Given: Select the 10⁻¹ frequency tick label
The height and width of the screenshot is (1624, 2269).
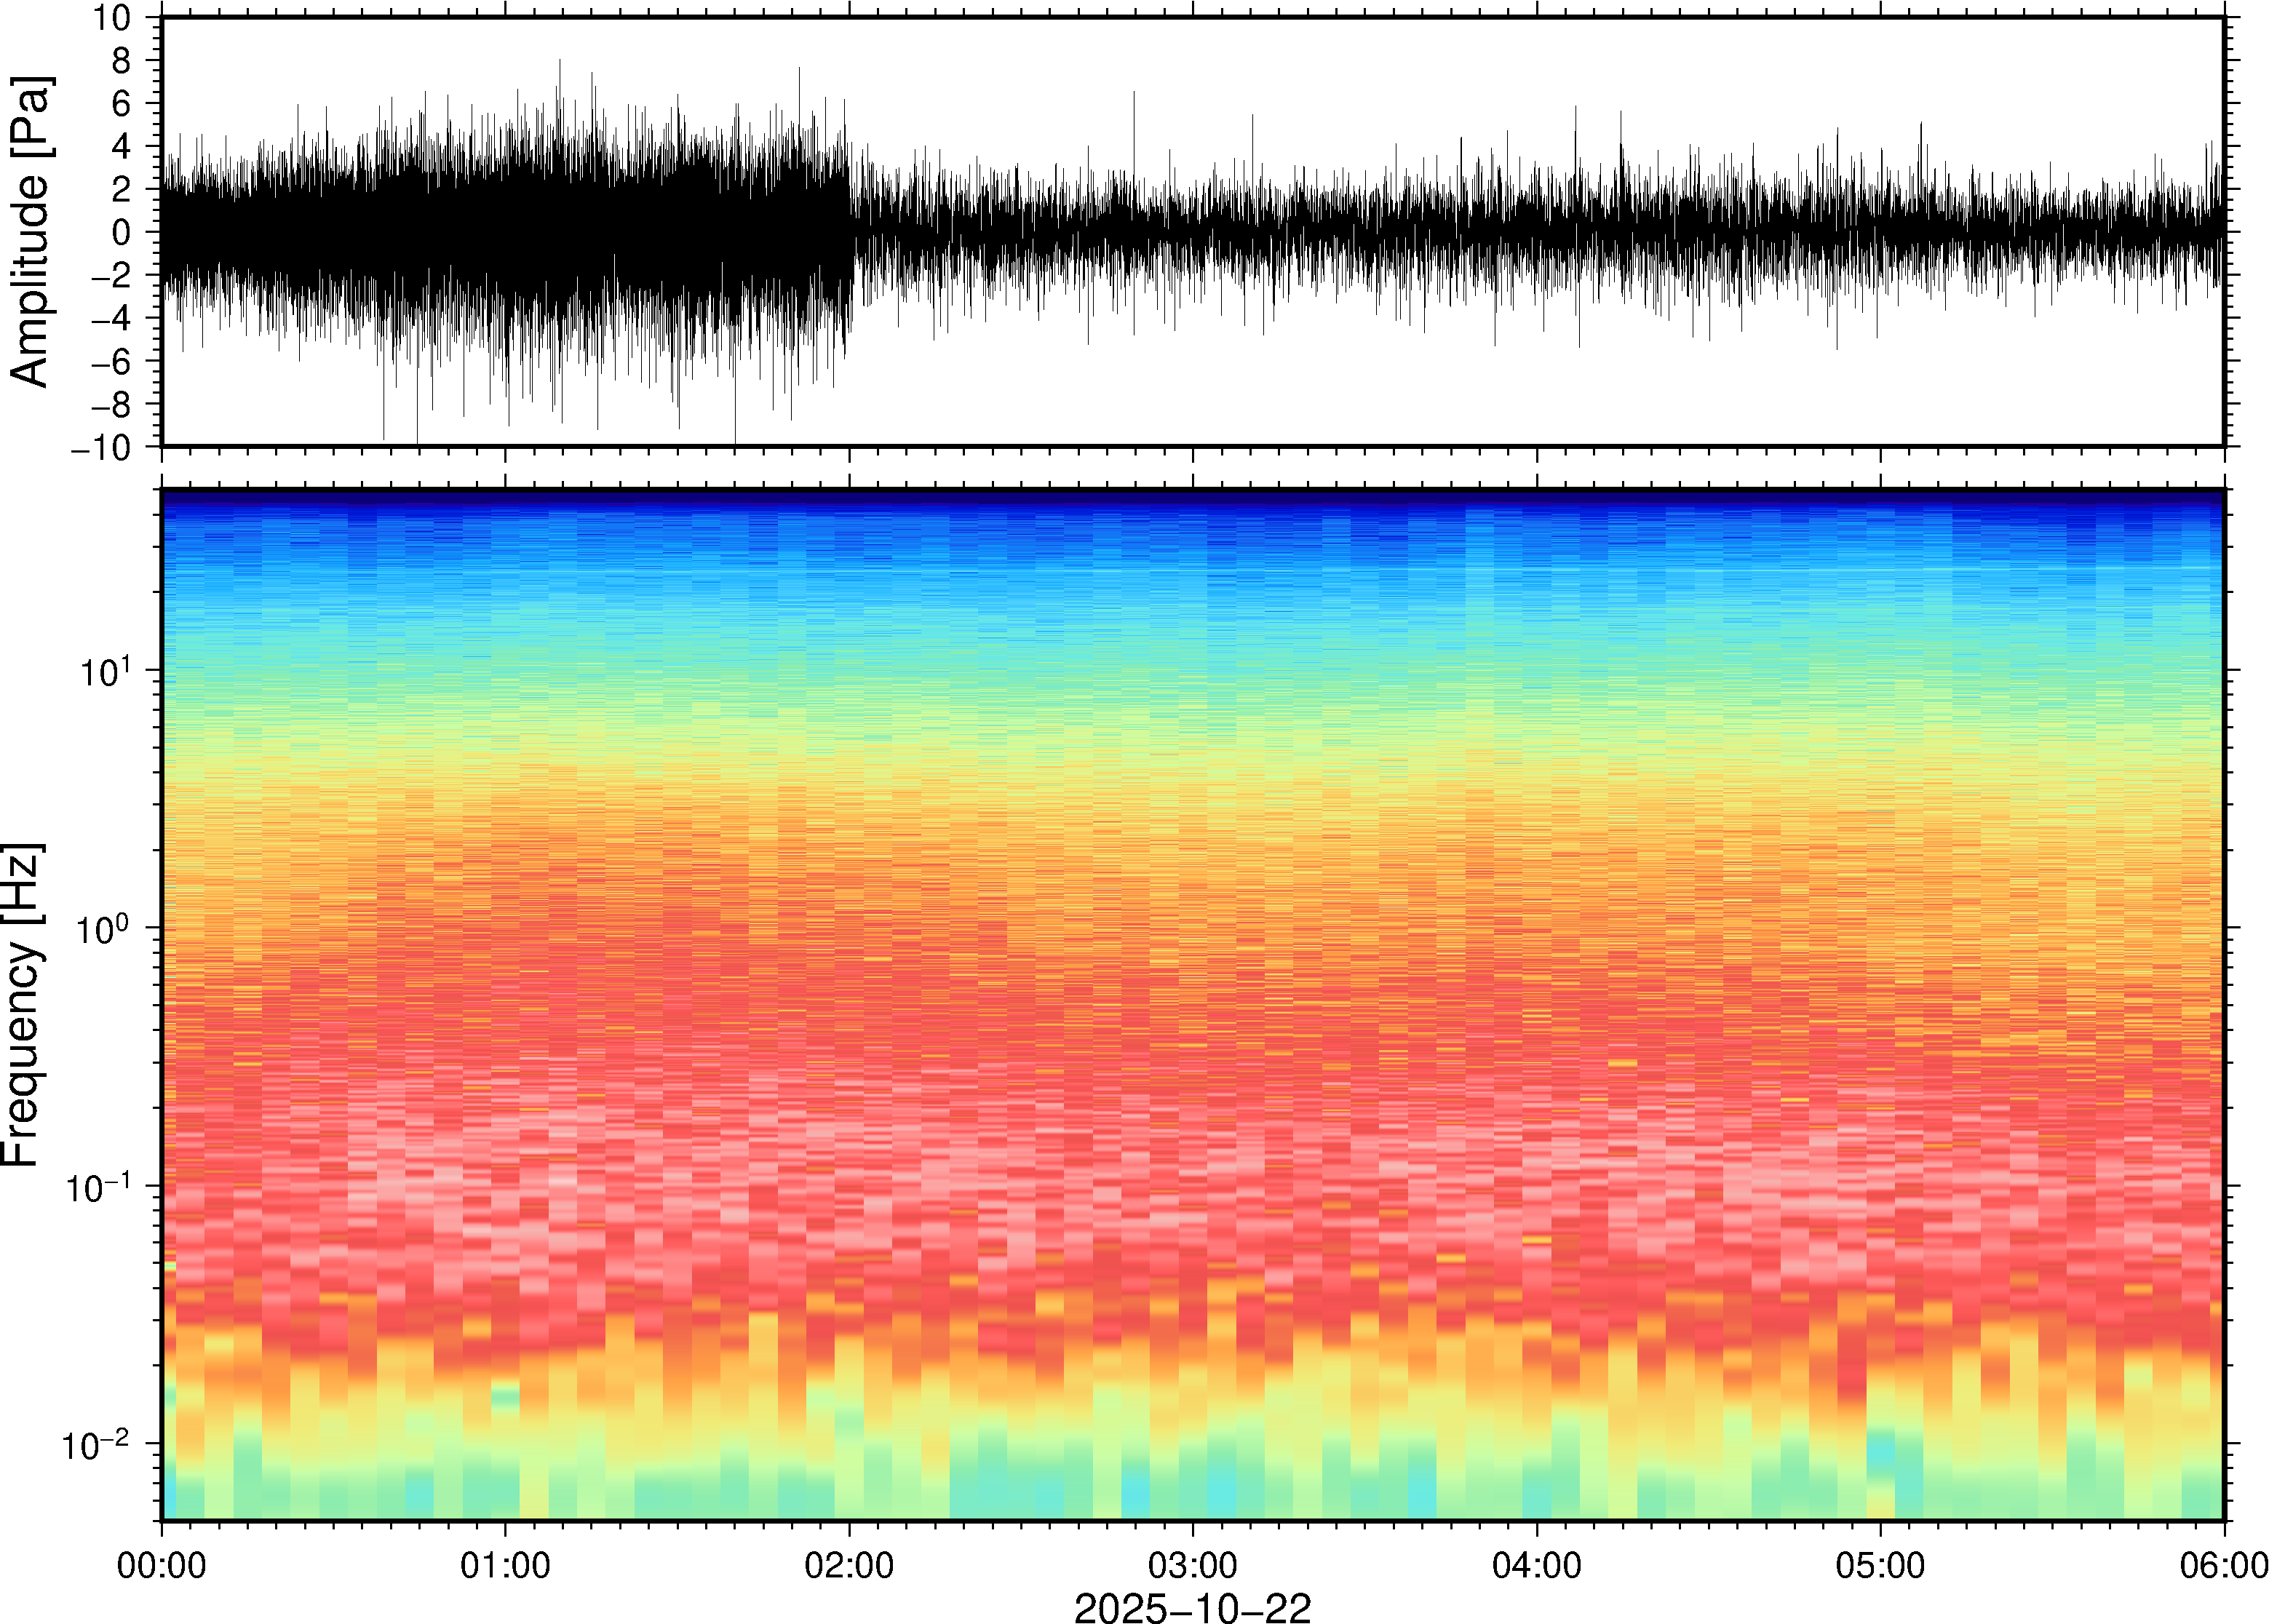Looking at the screenshot, I should coord(98,1187).
